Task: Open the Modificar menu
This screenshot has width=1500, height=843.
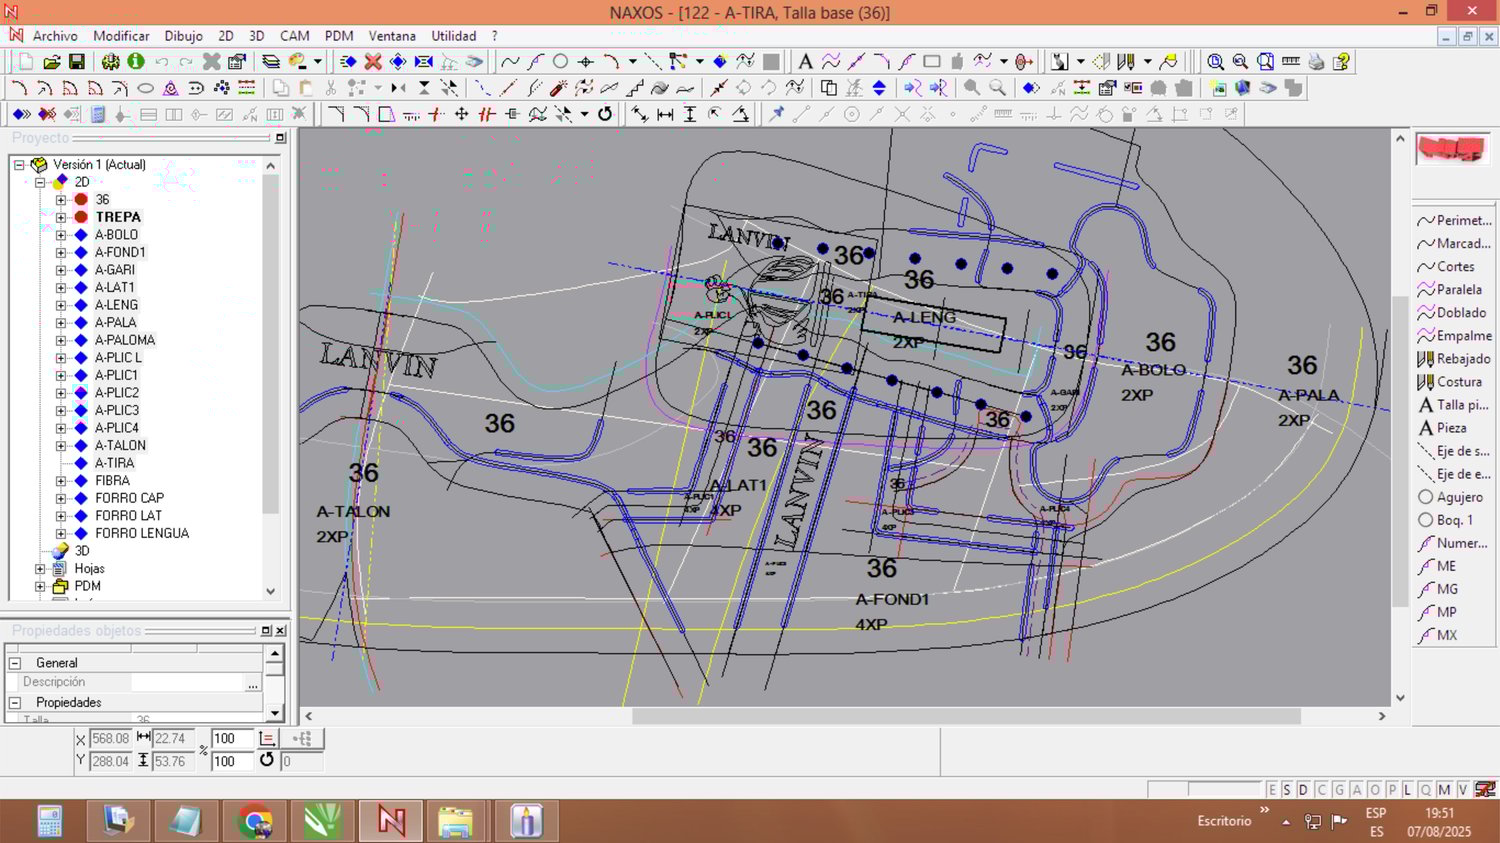Action: pos(121,36)
